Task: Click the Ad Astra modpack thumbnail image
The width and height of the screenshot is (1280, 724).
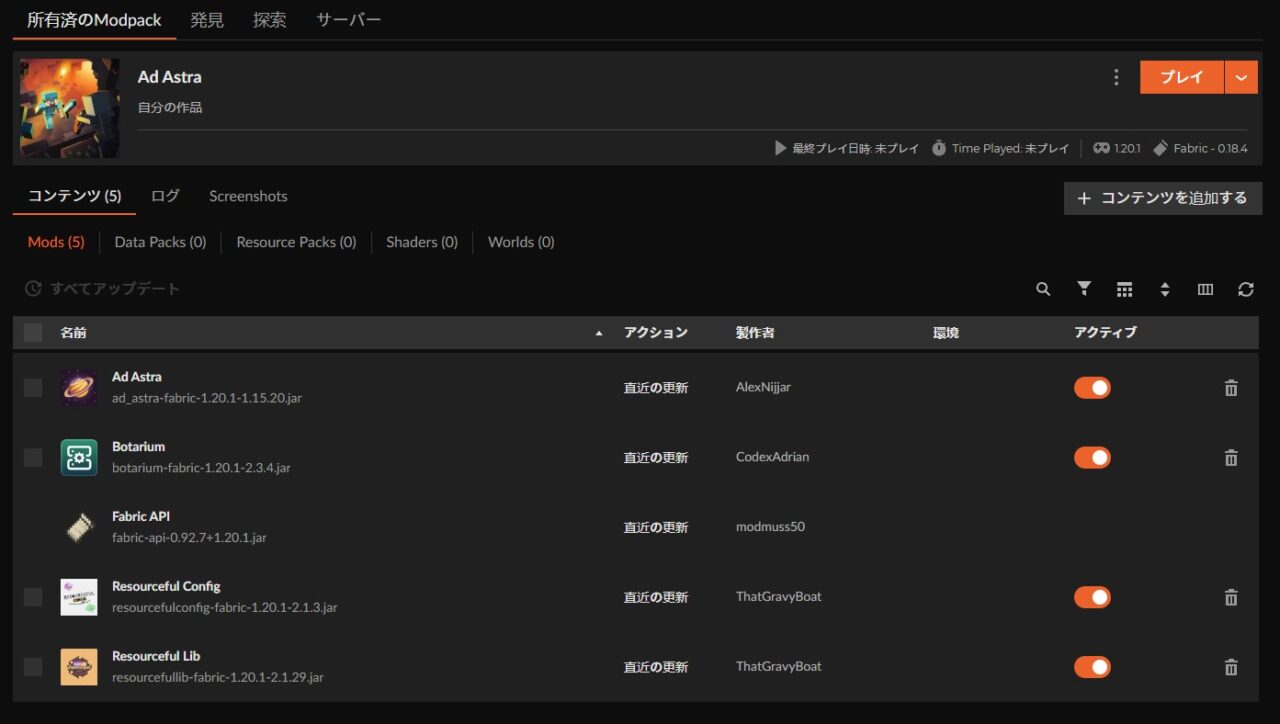Action: tap(69, 108)
